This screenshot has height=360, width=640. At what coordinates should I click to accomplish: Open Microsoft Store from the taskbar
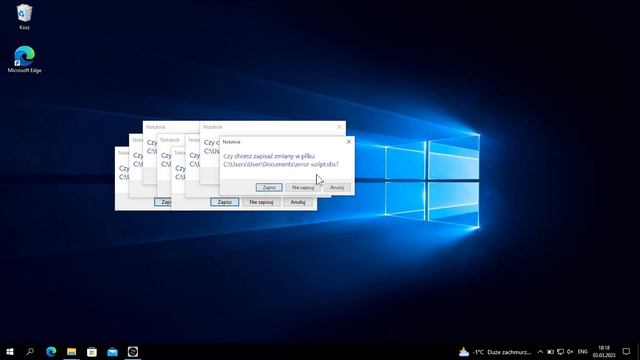(92, 351)
